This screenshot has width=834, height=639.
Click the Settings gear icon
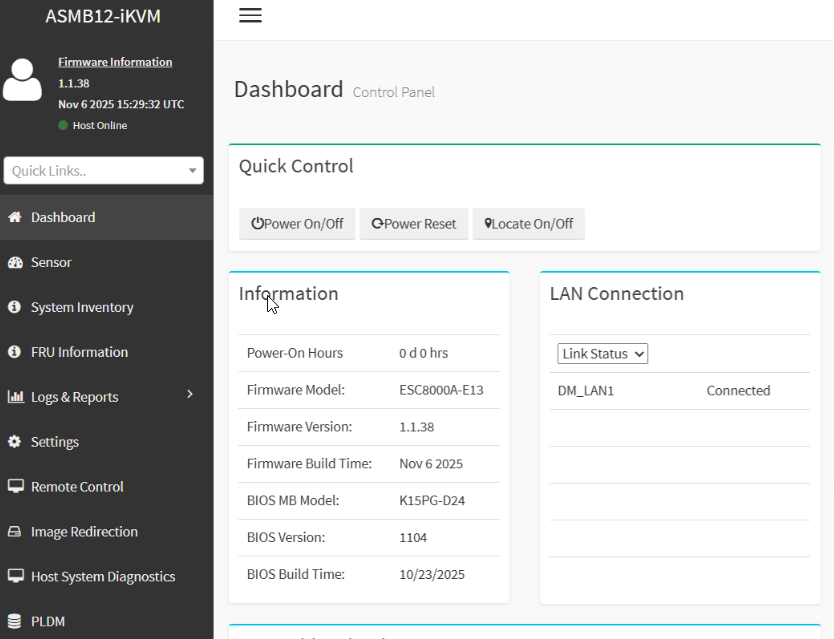pyautogui.click(x=15, y=442)
